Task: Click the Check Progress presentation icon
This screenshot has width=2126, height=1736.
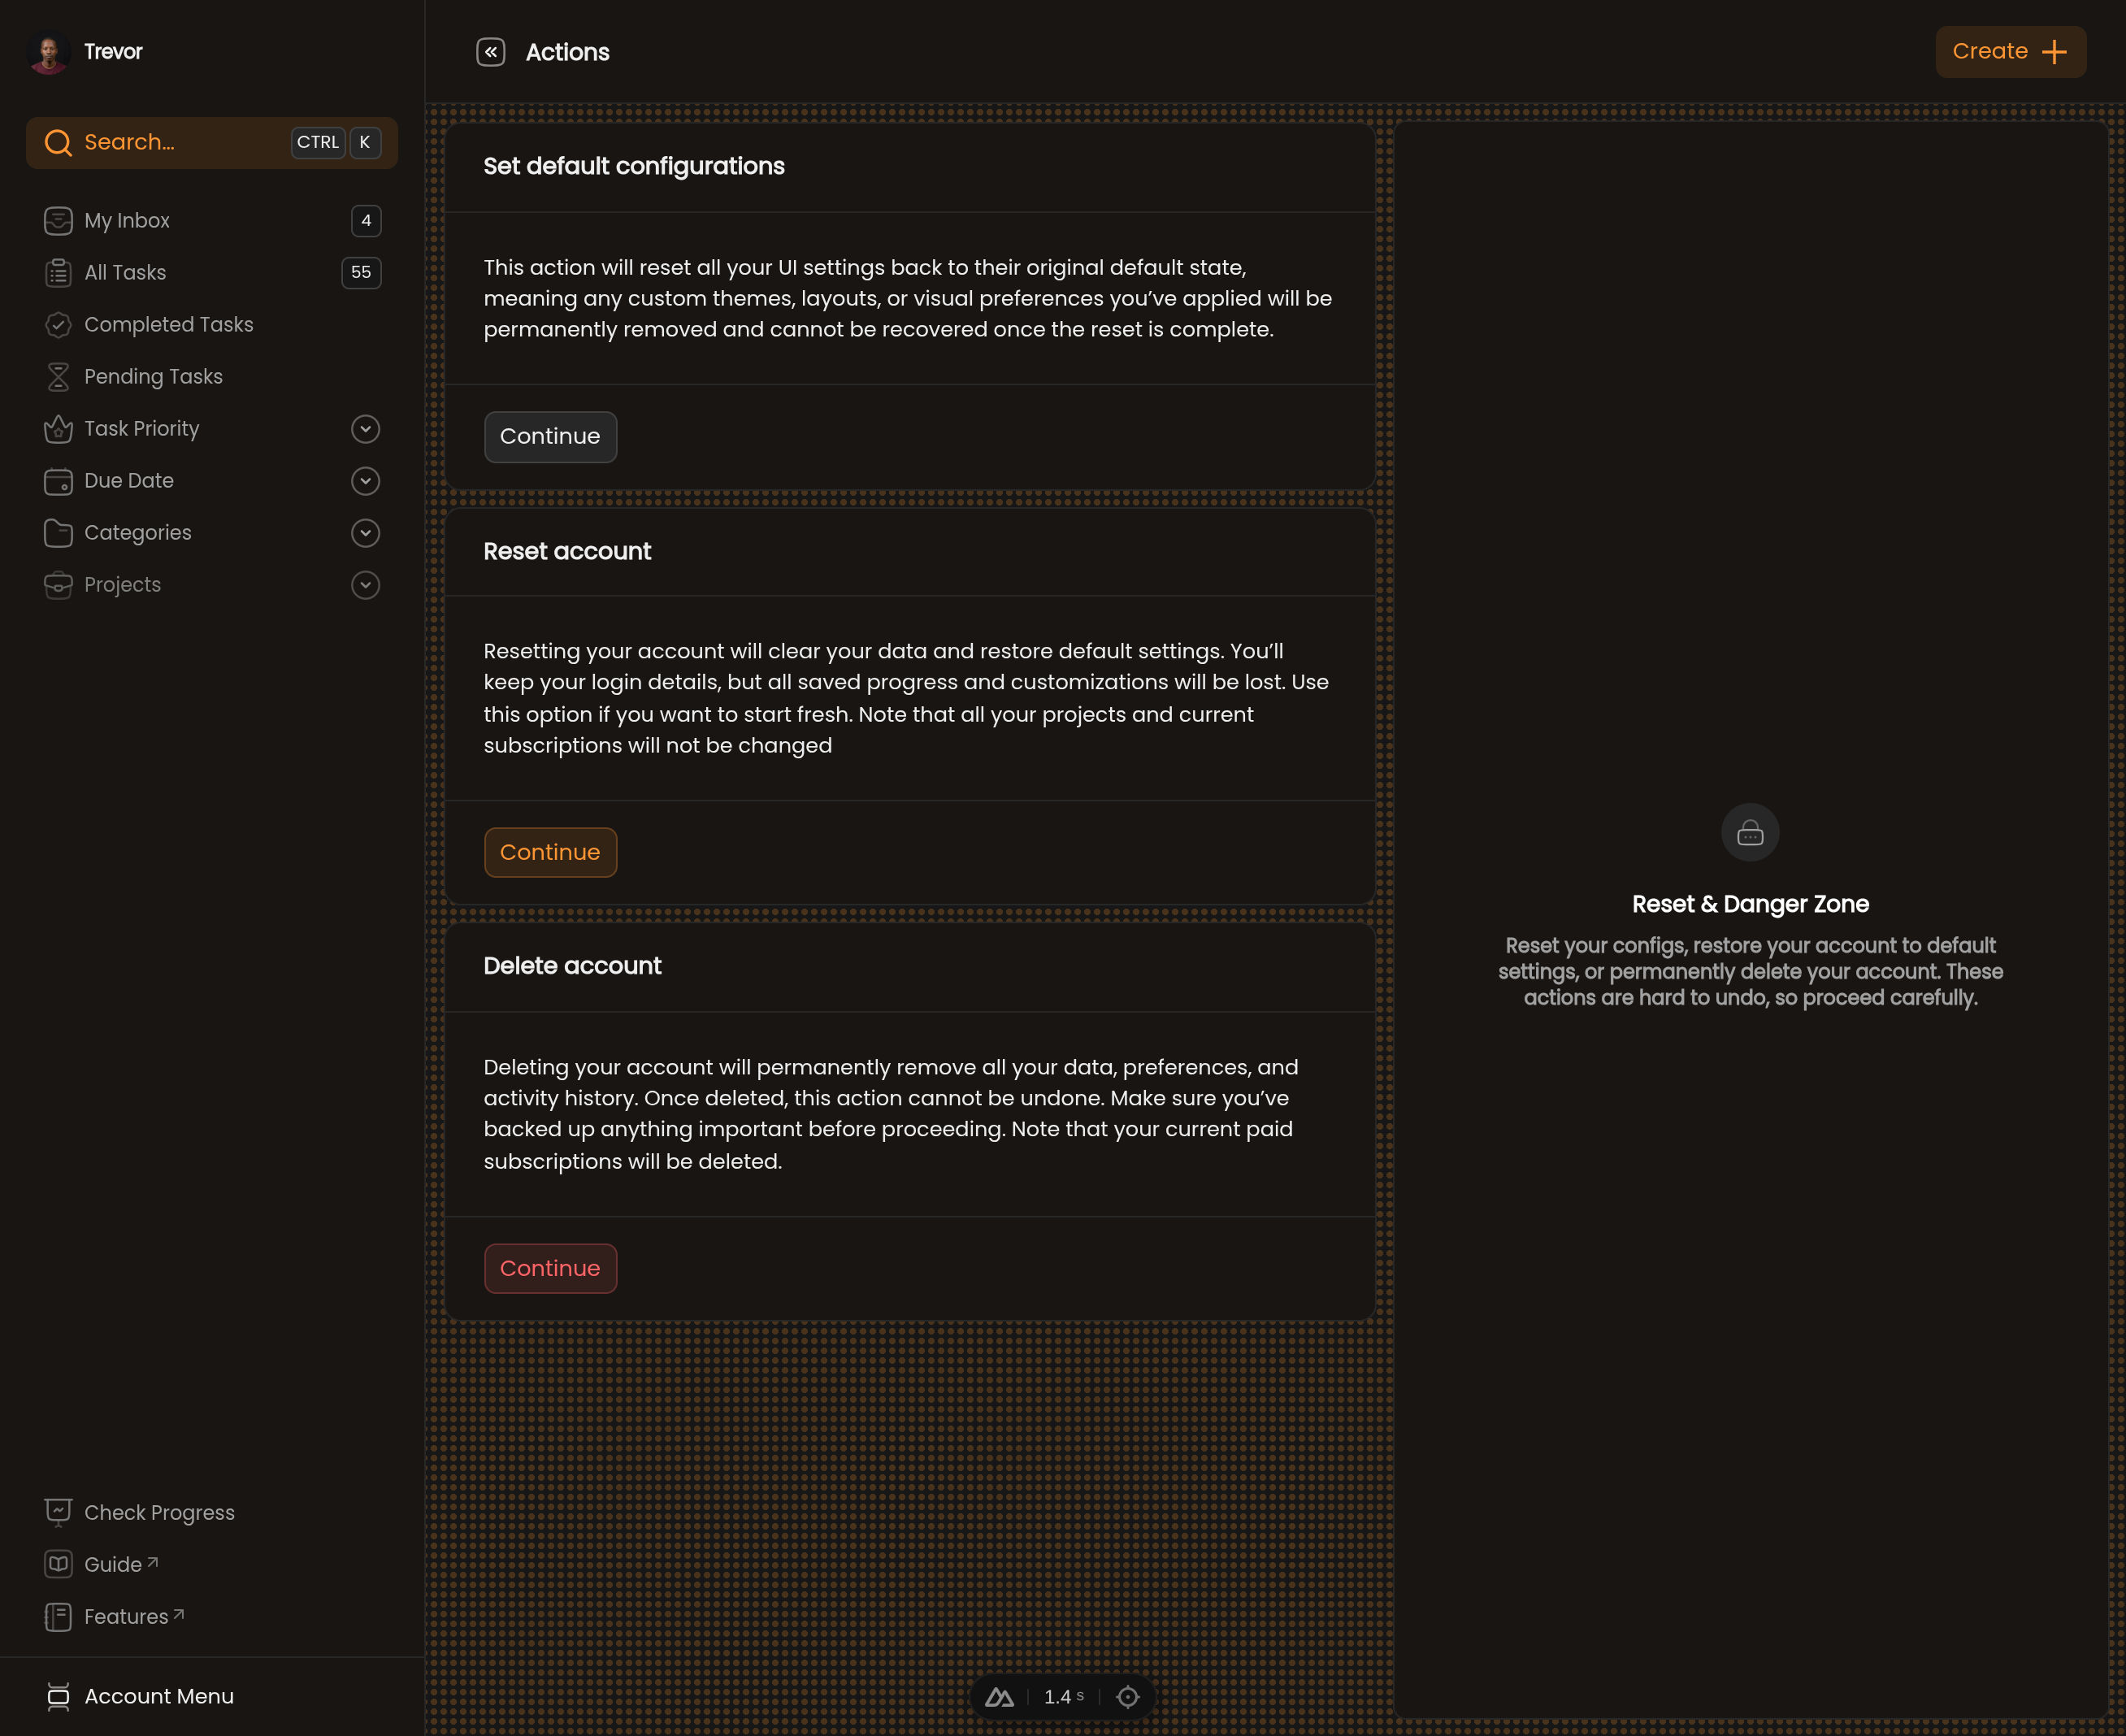Action: 58,1513
